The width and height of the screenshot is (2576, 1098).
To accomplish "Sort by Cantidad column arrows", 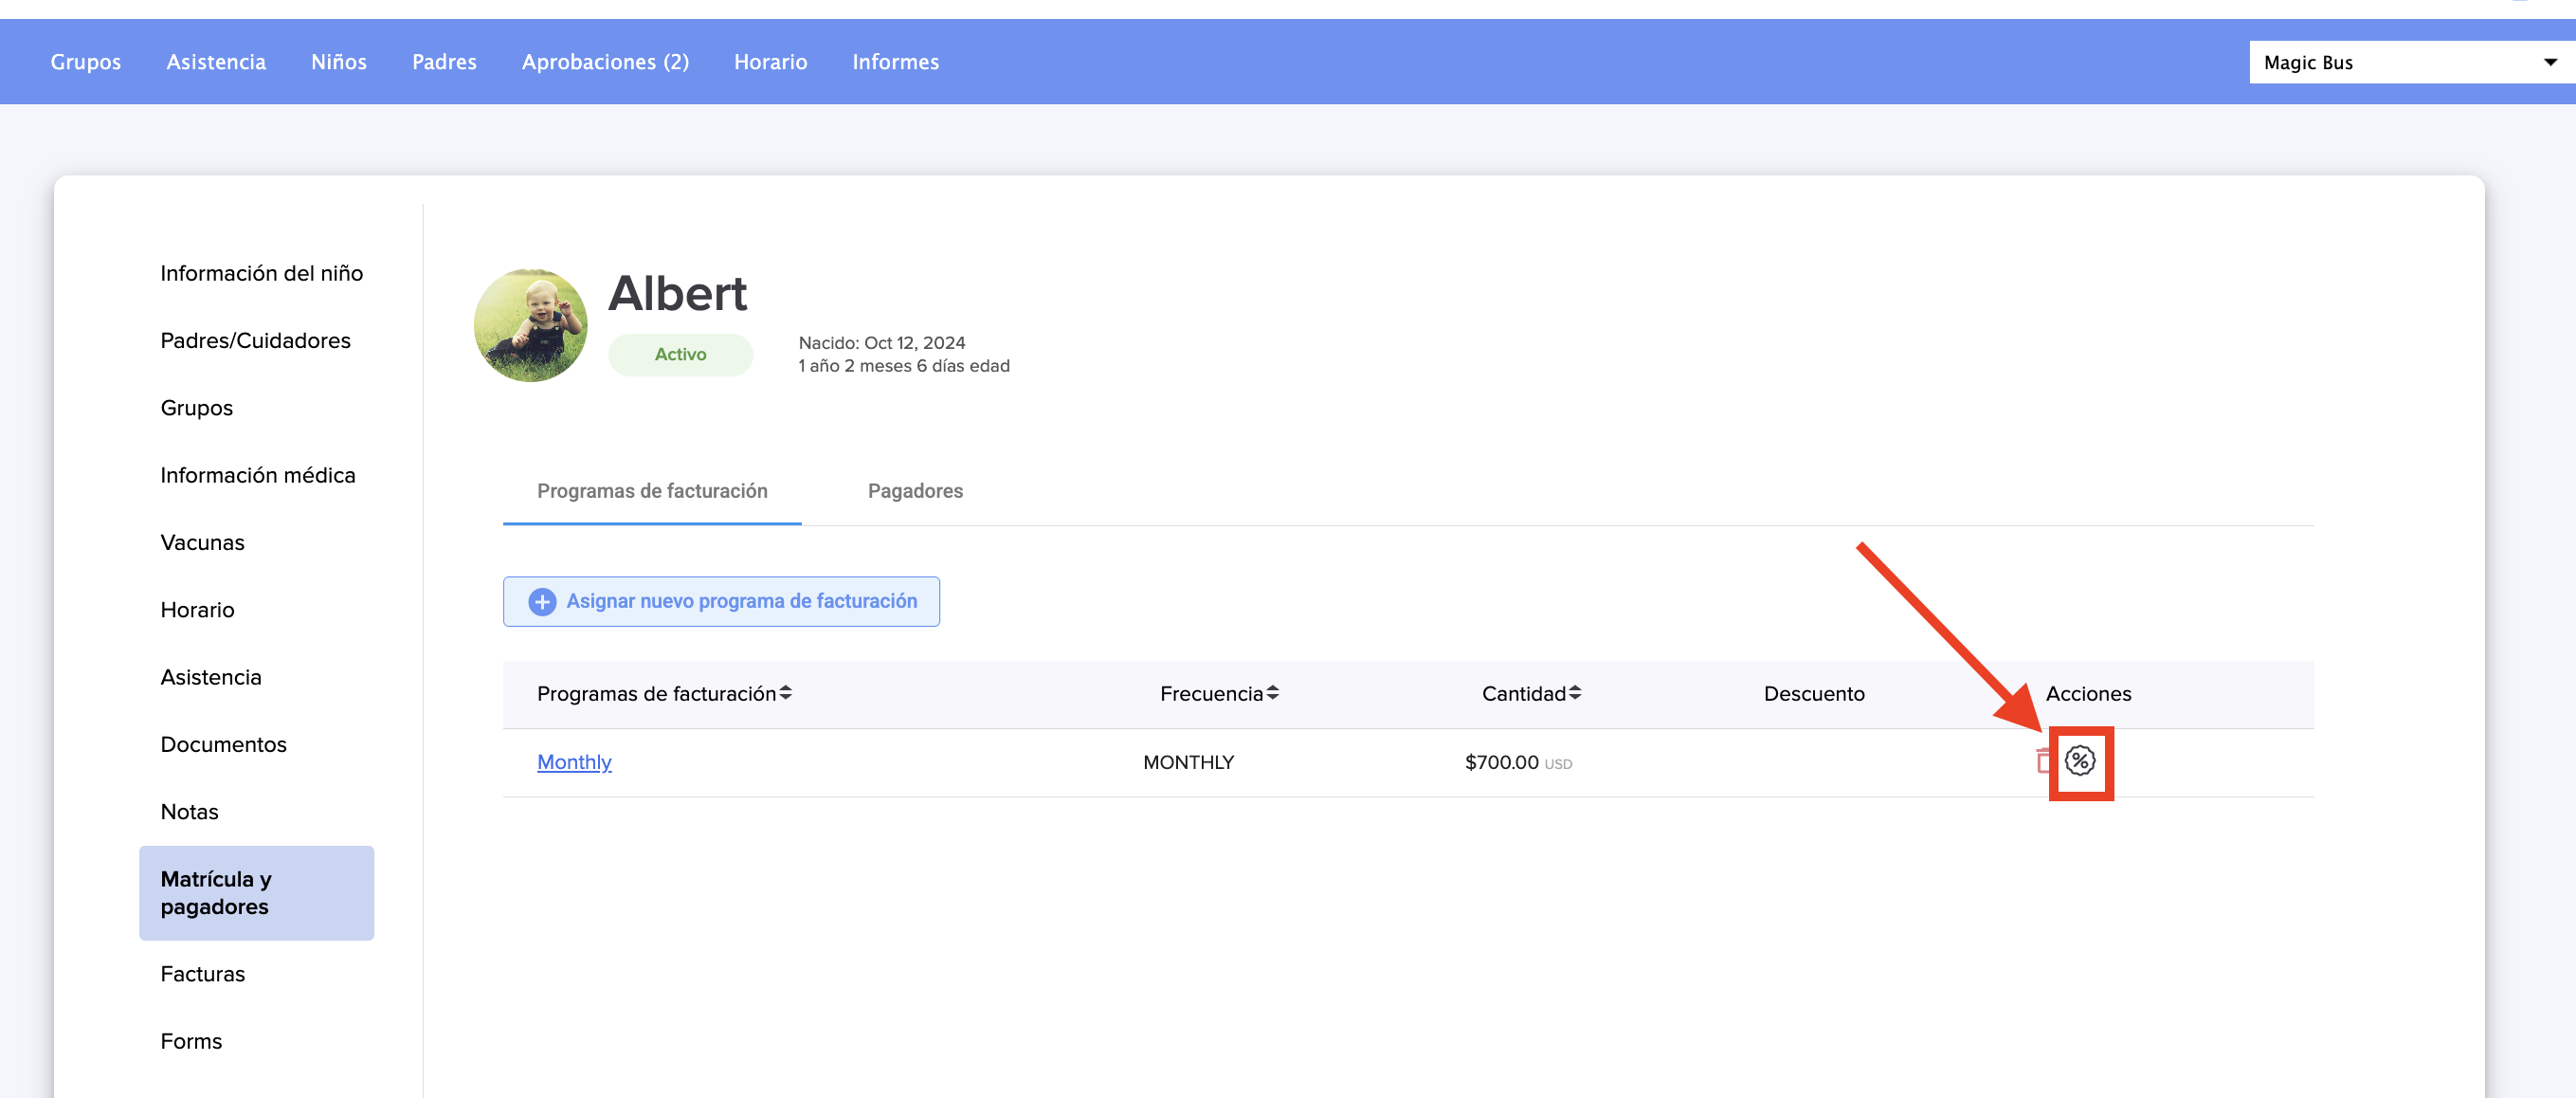I will coord(1574,693).
